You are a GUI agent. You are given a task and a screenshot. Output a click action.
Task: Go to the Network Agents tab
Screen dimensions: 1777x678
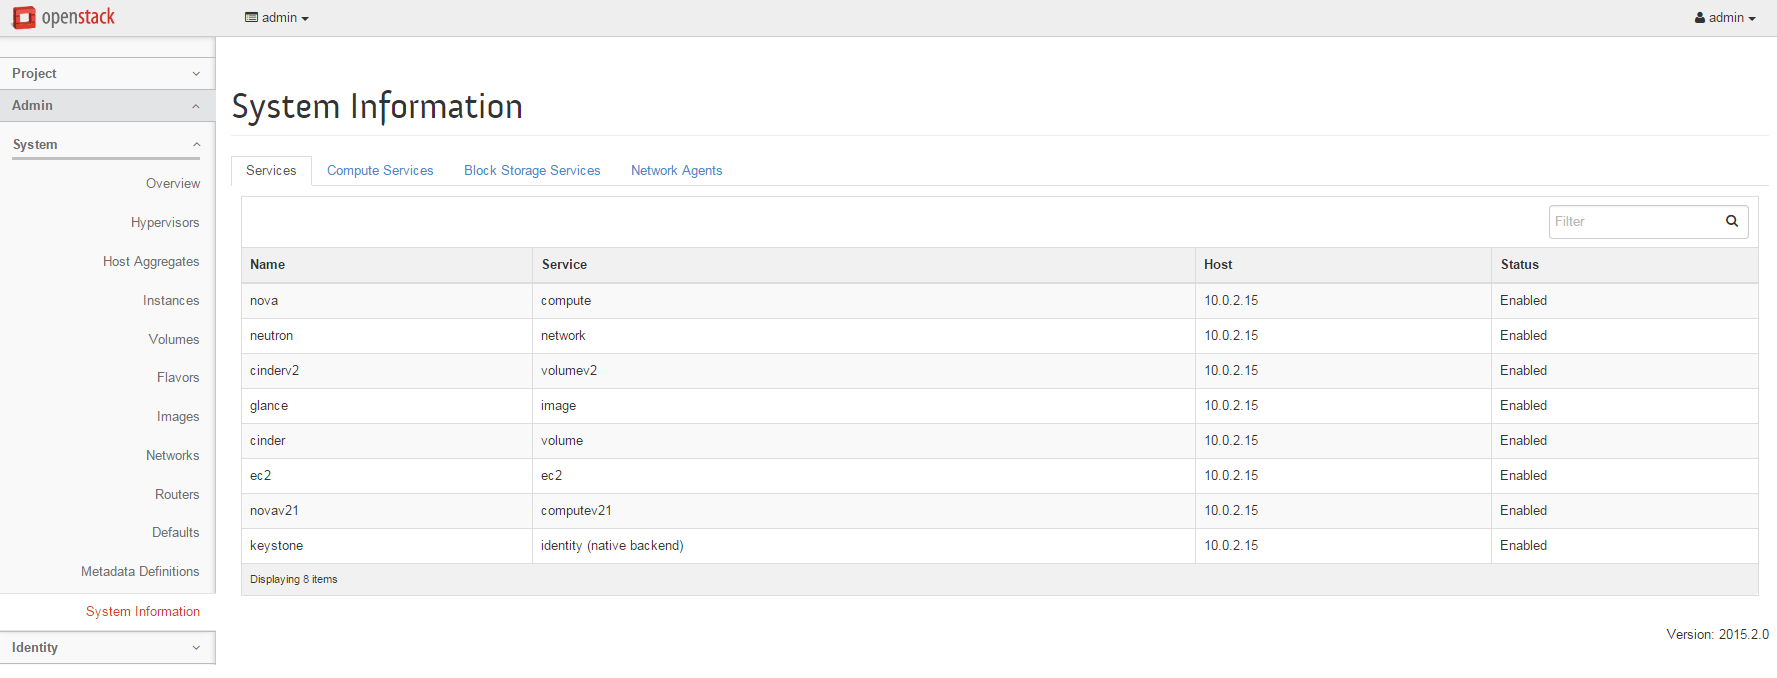click(x=676, y=170)
